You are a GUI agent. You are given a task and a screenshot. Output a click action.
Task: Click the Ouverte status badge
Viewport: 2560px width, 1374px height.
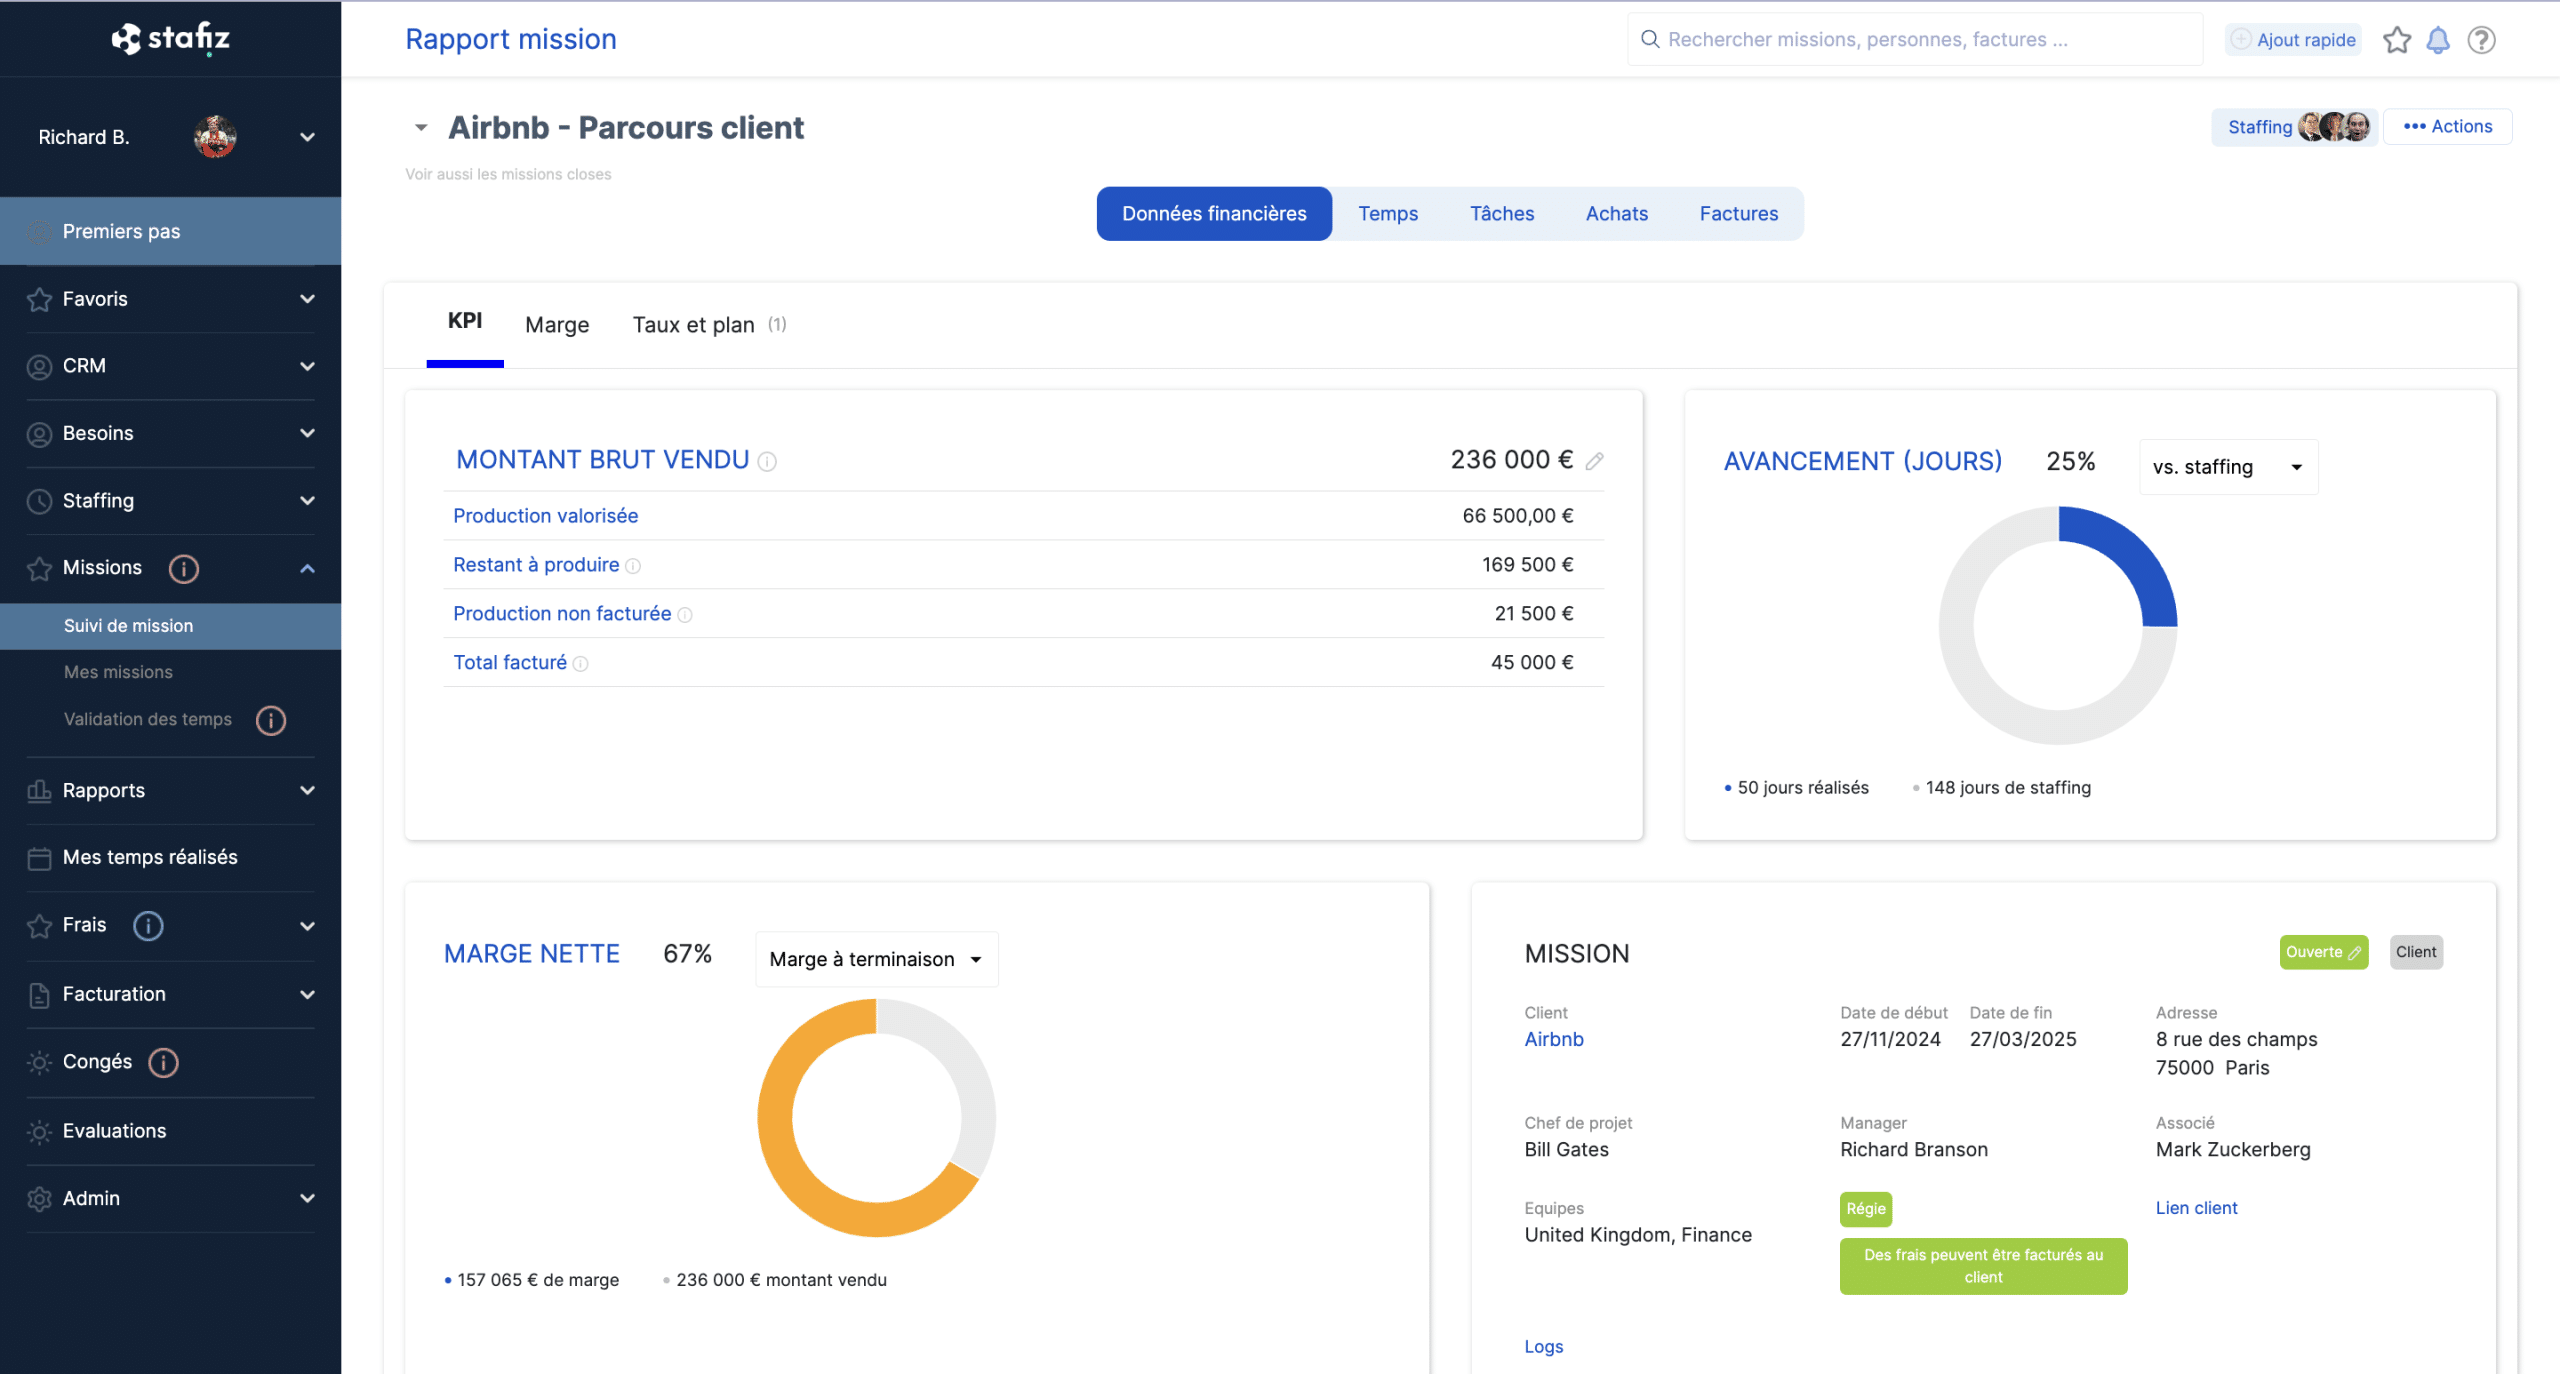tap(2323, 952)
